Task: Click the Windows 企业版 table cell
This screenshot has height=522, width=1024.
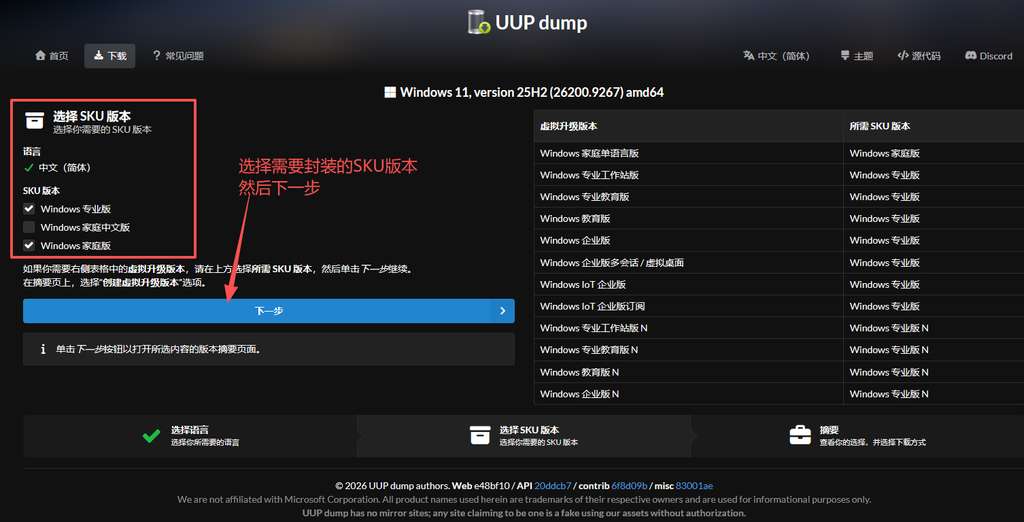Action: coord(688,240)
